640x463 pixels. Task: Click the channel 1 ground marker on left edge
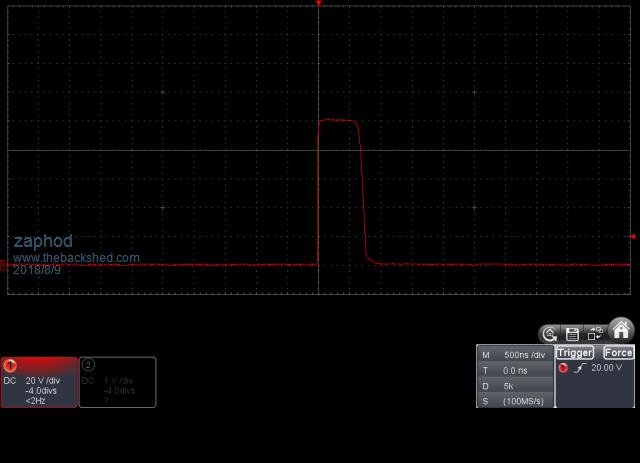pyautogui.click(x=3, y=265)
